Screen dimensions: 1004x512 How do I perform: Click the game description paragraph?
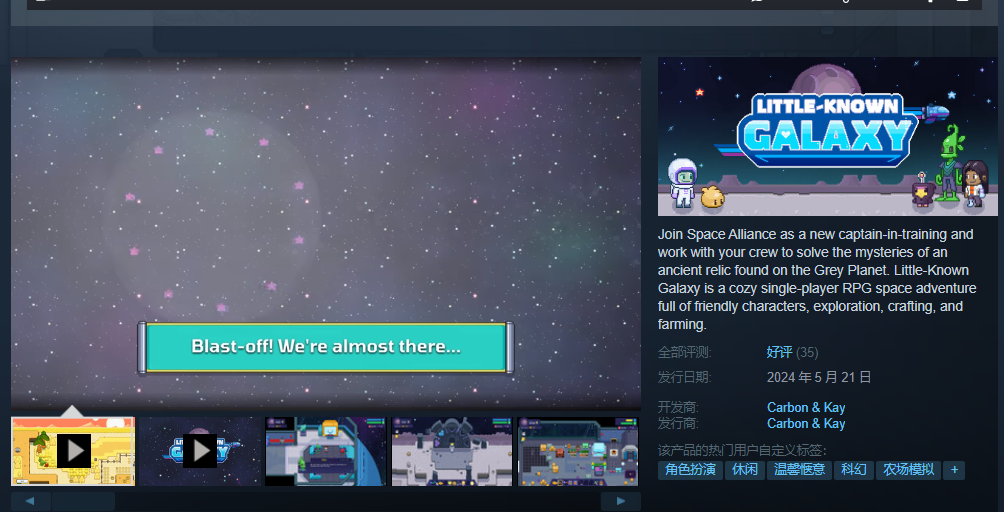[x=818, y=279]
